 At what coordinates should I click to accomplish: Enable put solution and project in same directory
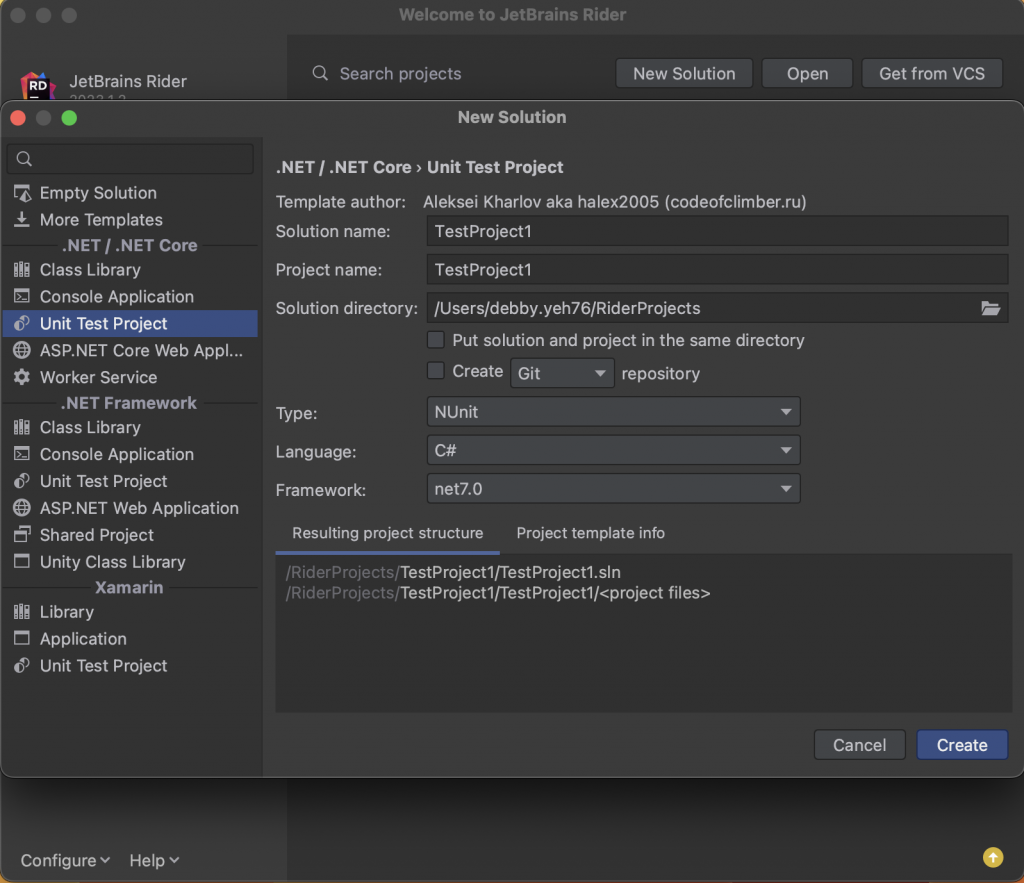436,340
